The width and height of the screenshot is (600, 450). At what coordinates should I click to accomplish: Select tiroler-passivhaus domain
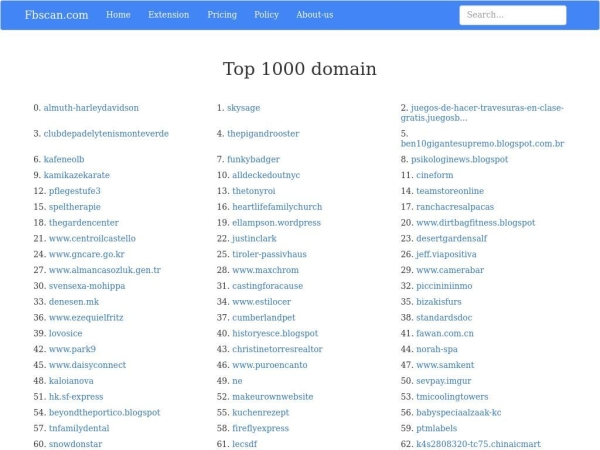click(x=269, y=254)
